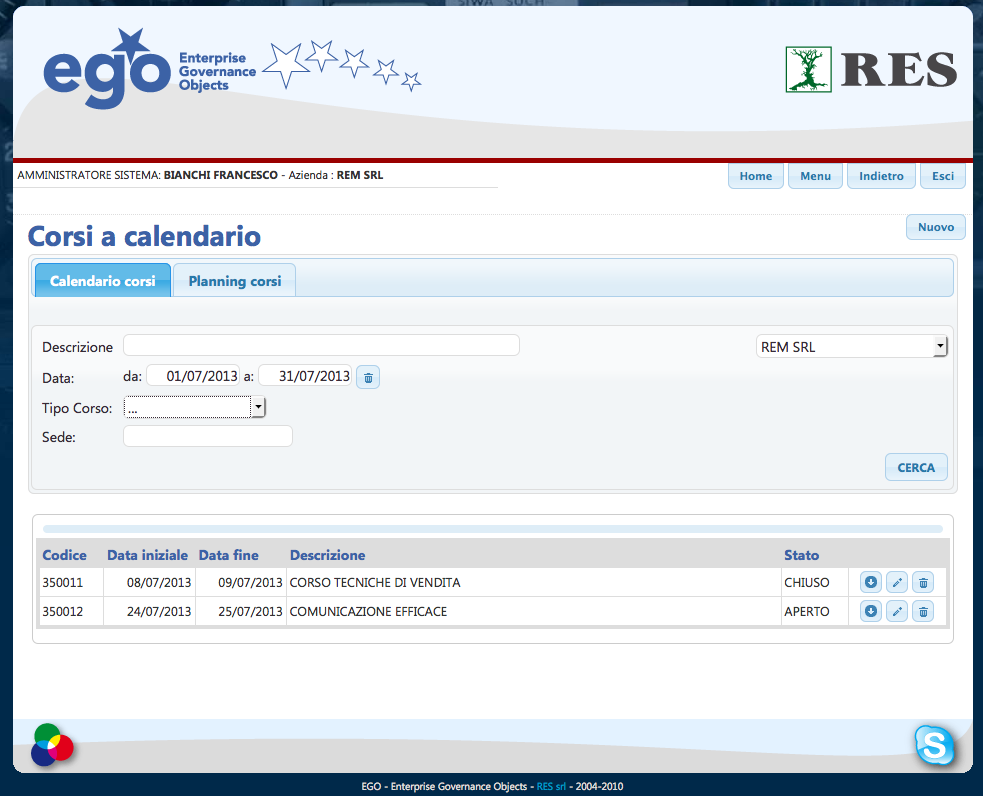Open the REM SRL company dropdown
The image size is (983, 796).
pos(939,347)
